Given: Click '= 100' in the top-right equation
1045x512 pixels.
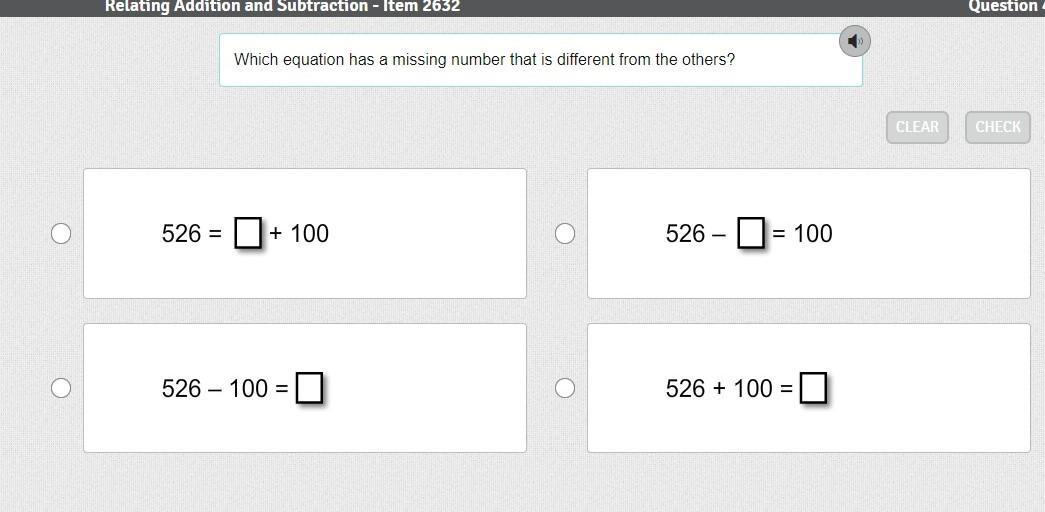Looking at the screenshot, I should [x=803, y=234].
